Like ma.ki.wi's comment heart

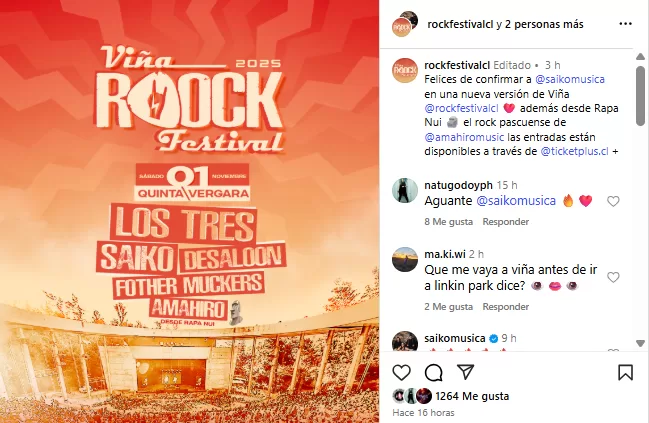[x=613, y=277]
